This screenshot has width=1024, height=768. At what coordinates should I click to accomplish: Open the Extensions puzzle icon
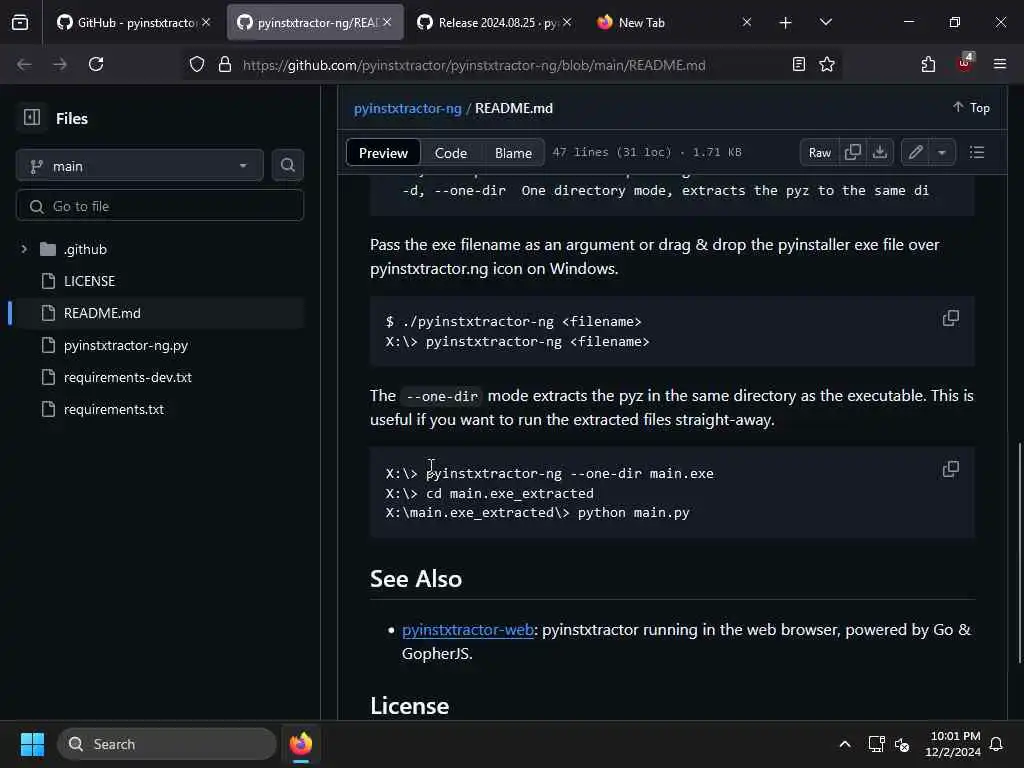pyautogui.click(x=928, y=64)
